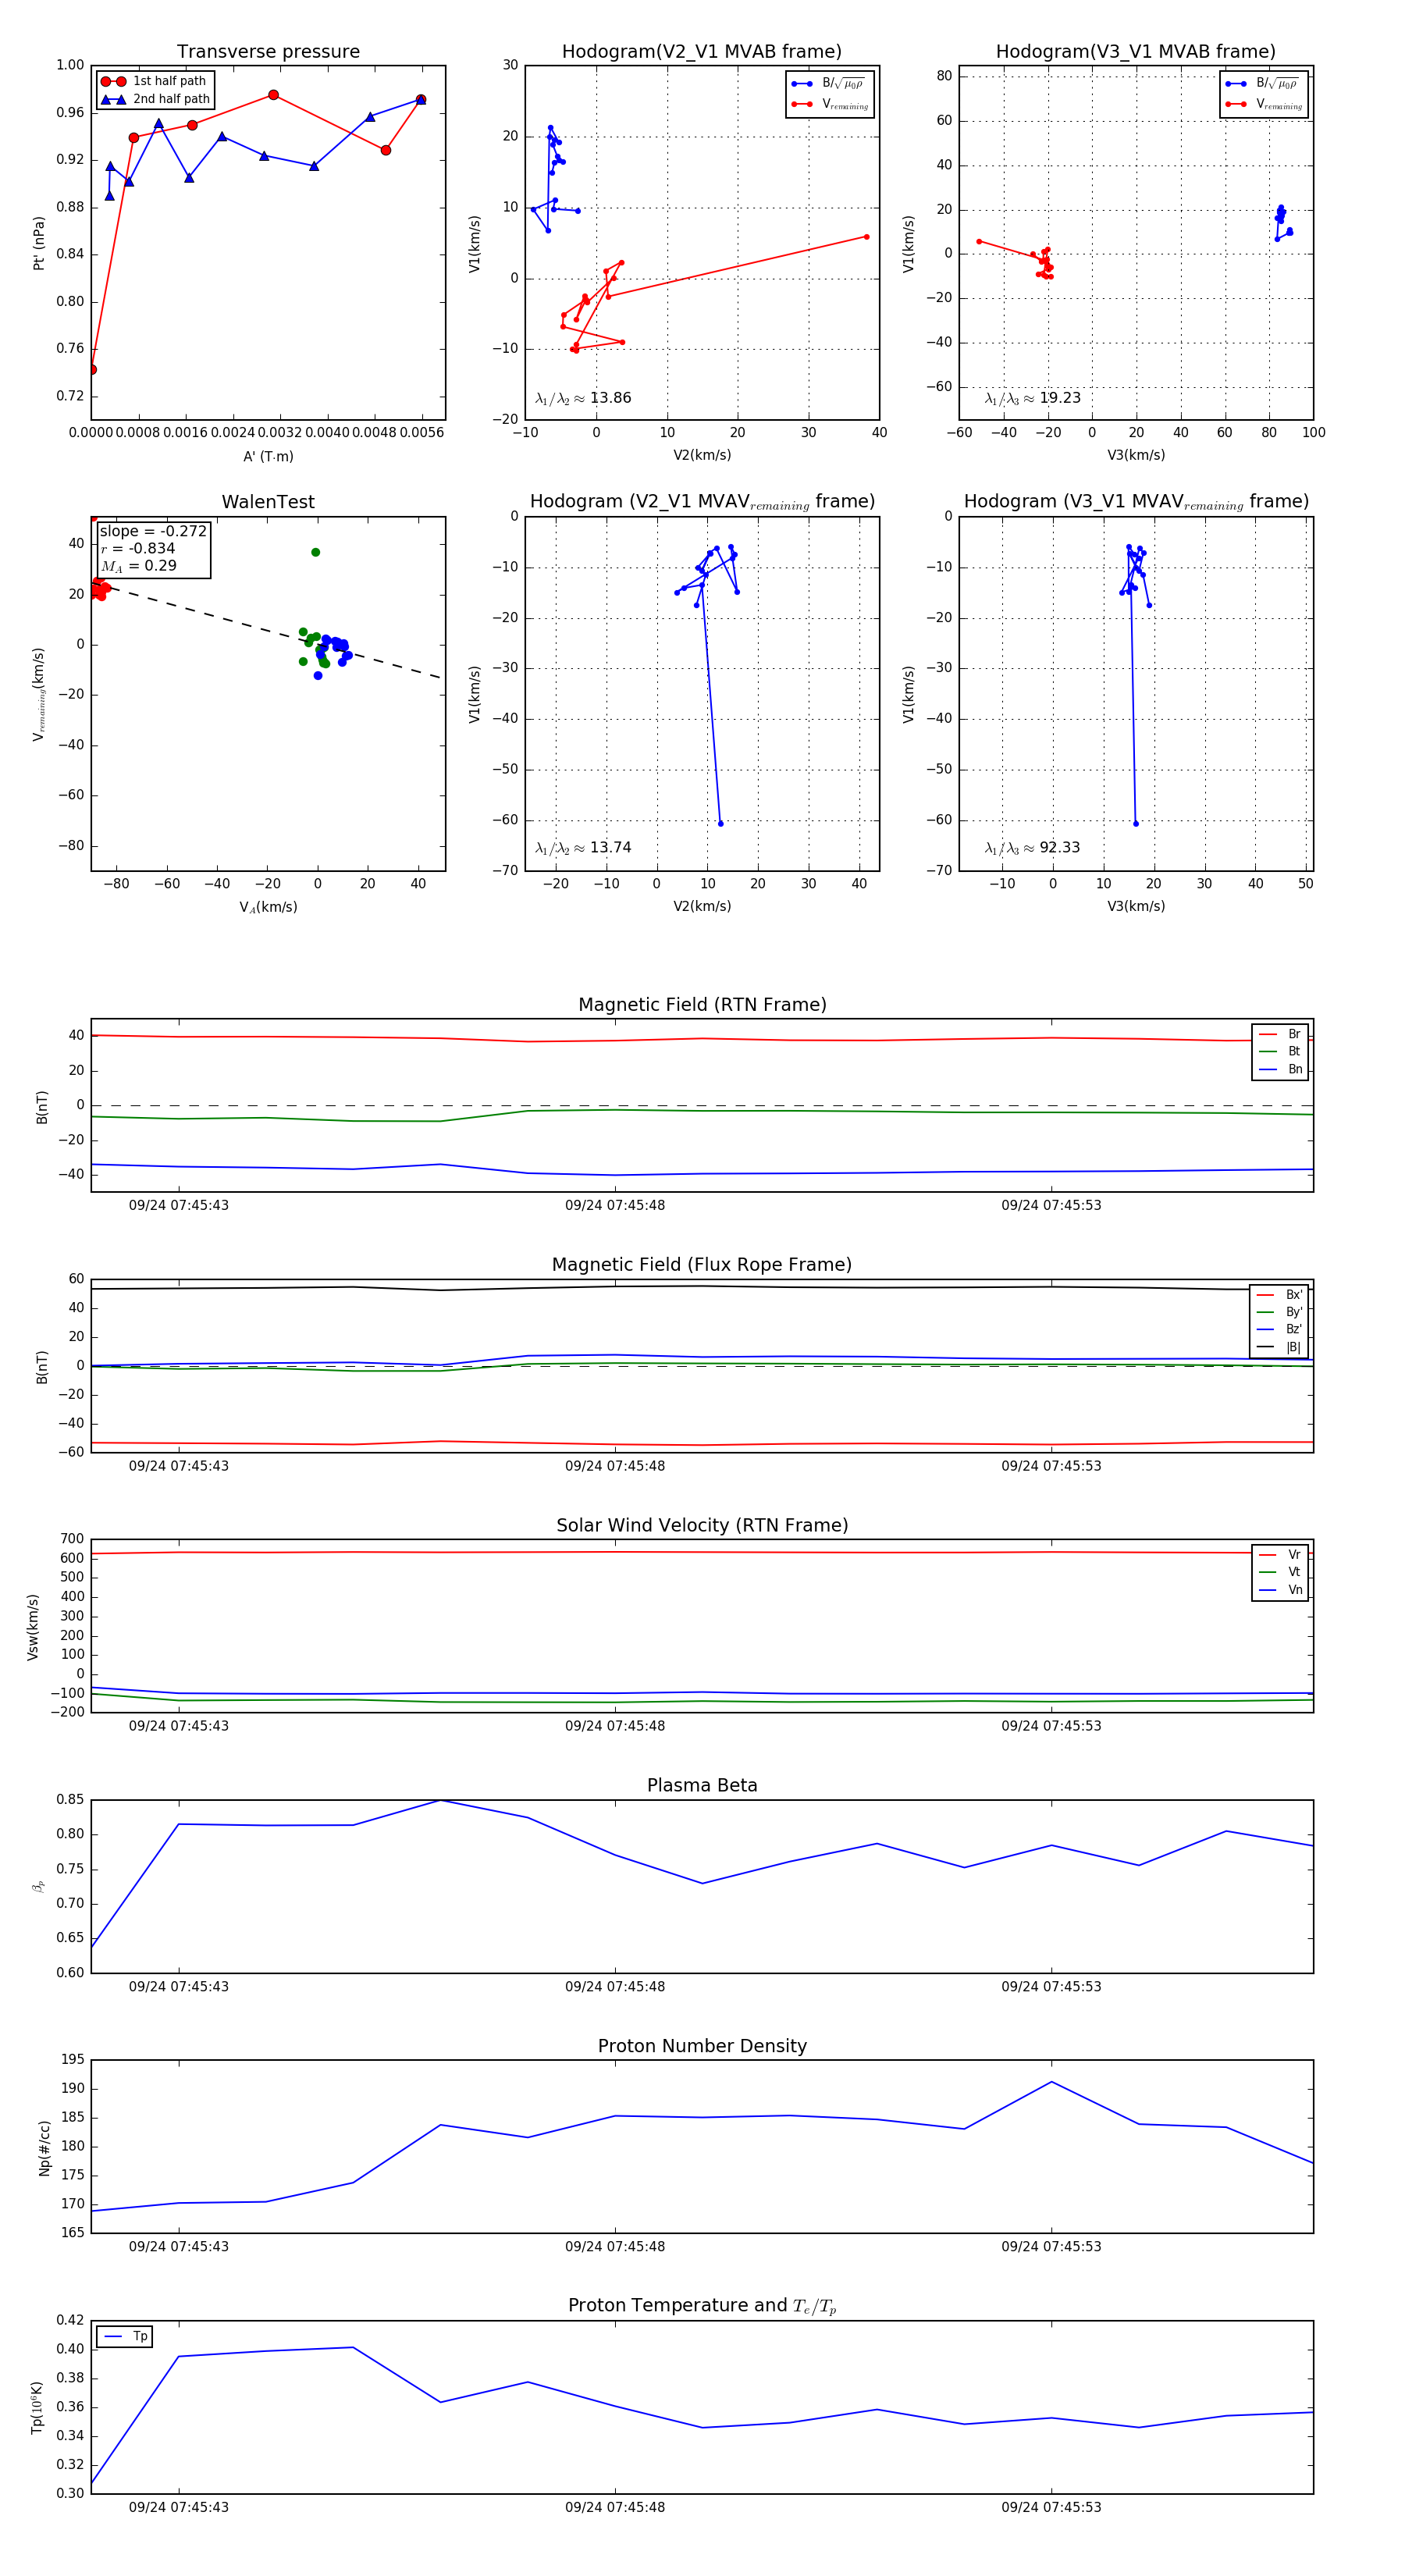The width and height of the screenshot is (1405, 2576).
Task: Select the 'Tp' legend entry
Action: tap(126, 2337)
